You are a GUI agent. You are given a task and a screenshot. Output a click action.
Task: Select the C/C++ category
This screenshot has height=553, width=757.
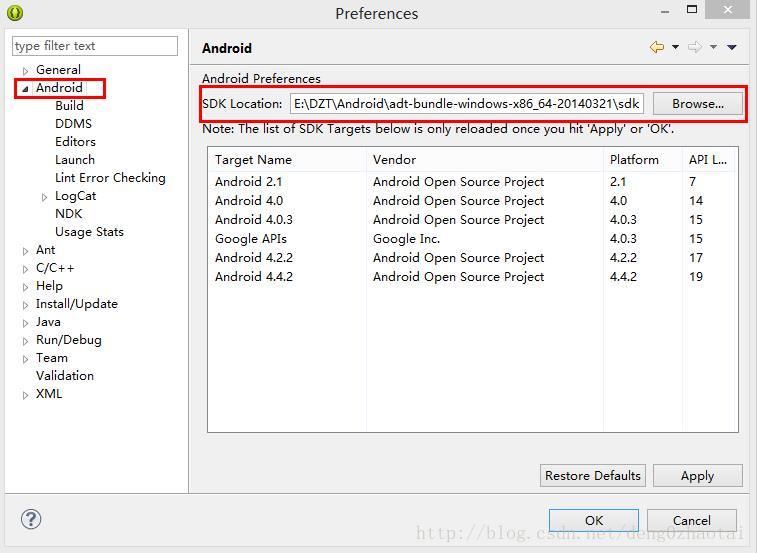pos(55,268)
